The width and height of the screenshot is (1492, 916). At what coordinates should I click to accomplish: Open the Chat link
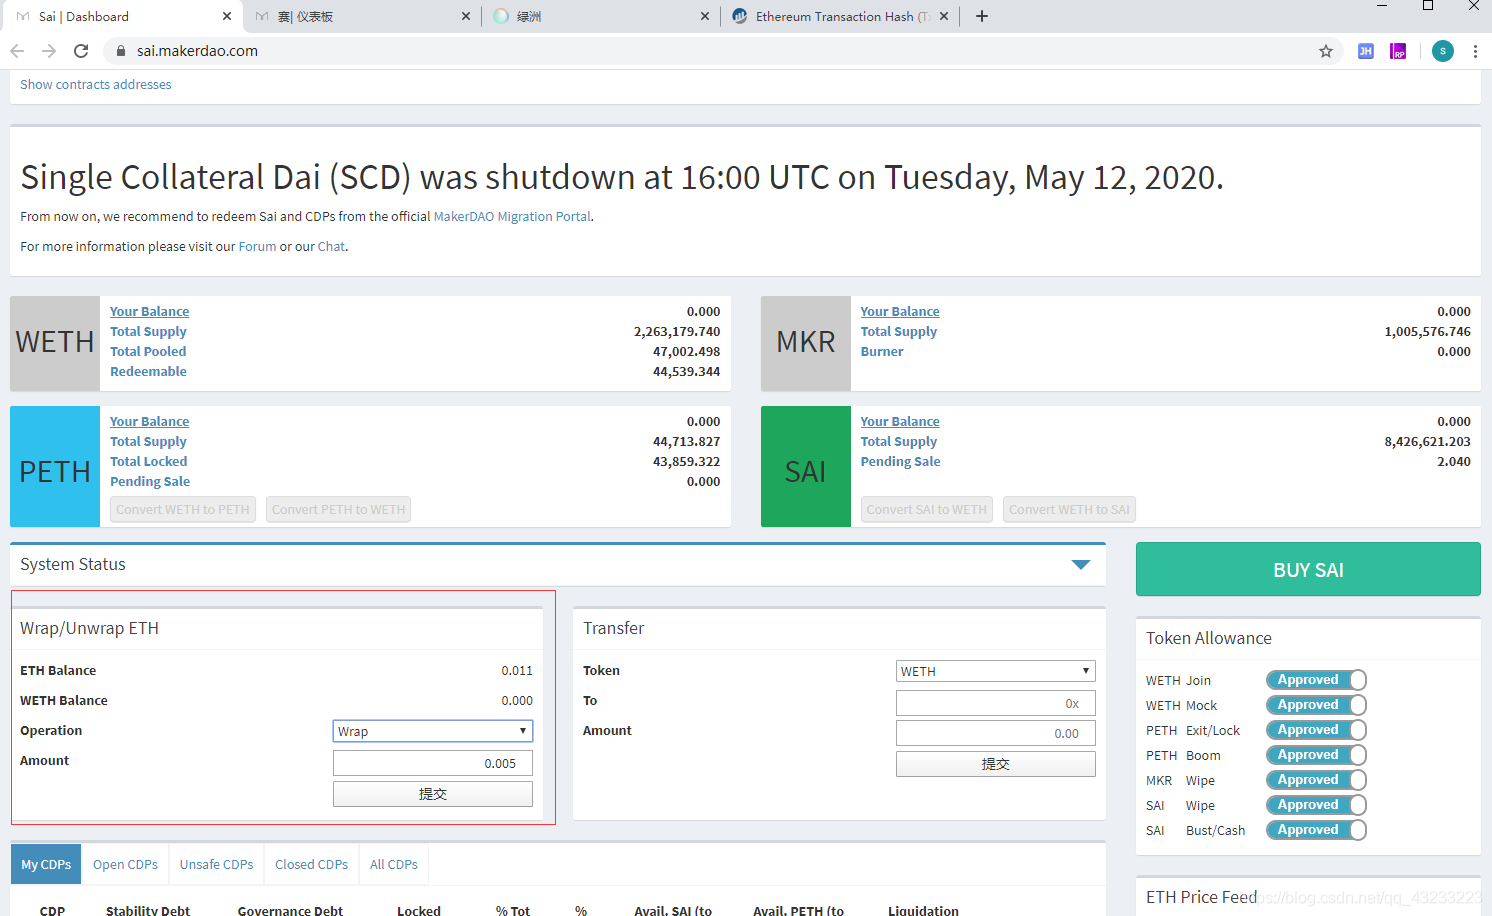pos(331,246)
